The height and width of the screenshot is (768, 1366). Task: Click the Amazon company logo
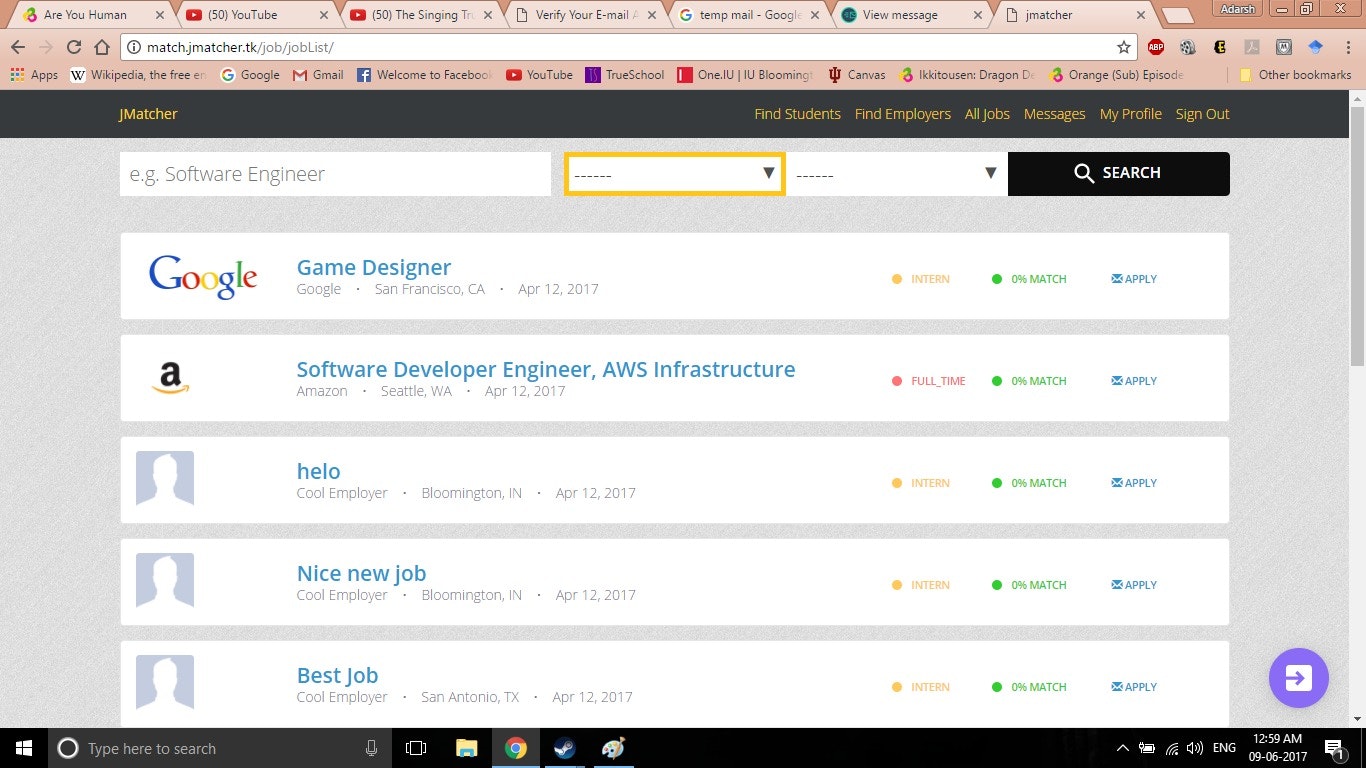click(x=171, y=378)
